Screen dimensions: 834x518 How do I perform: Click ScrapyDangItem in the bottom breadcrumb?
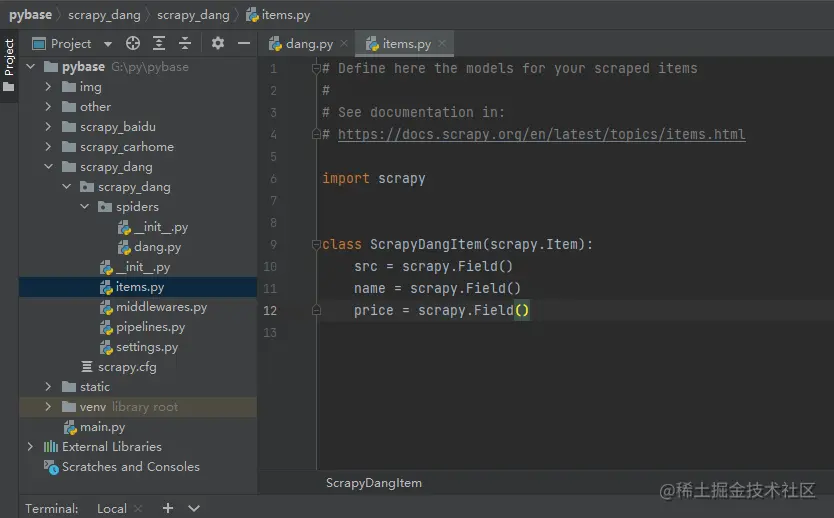pos(373,483)
